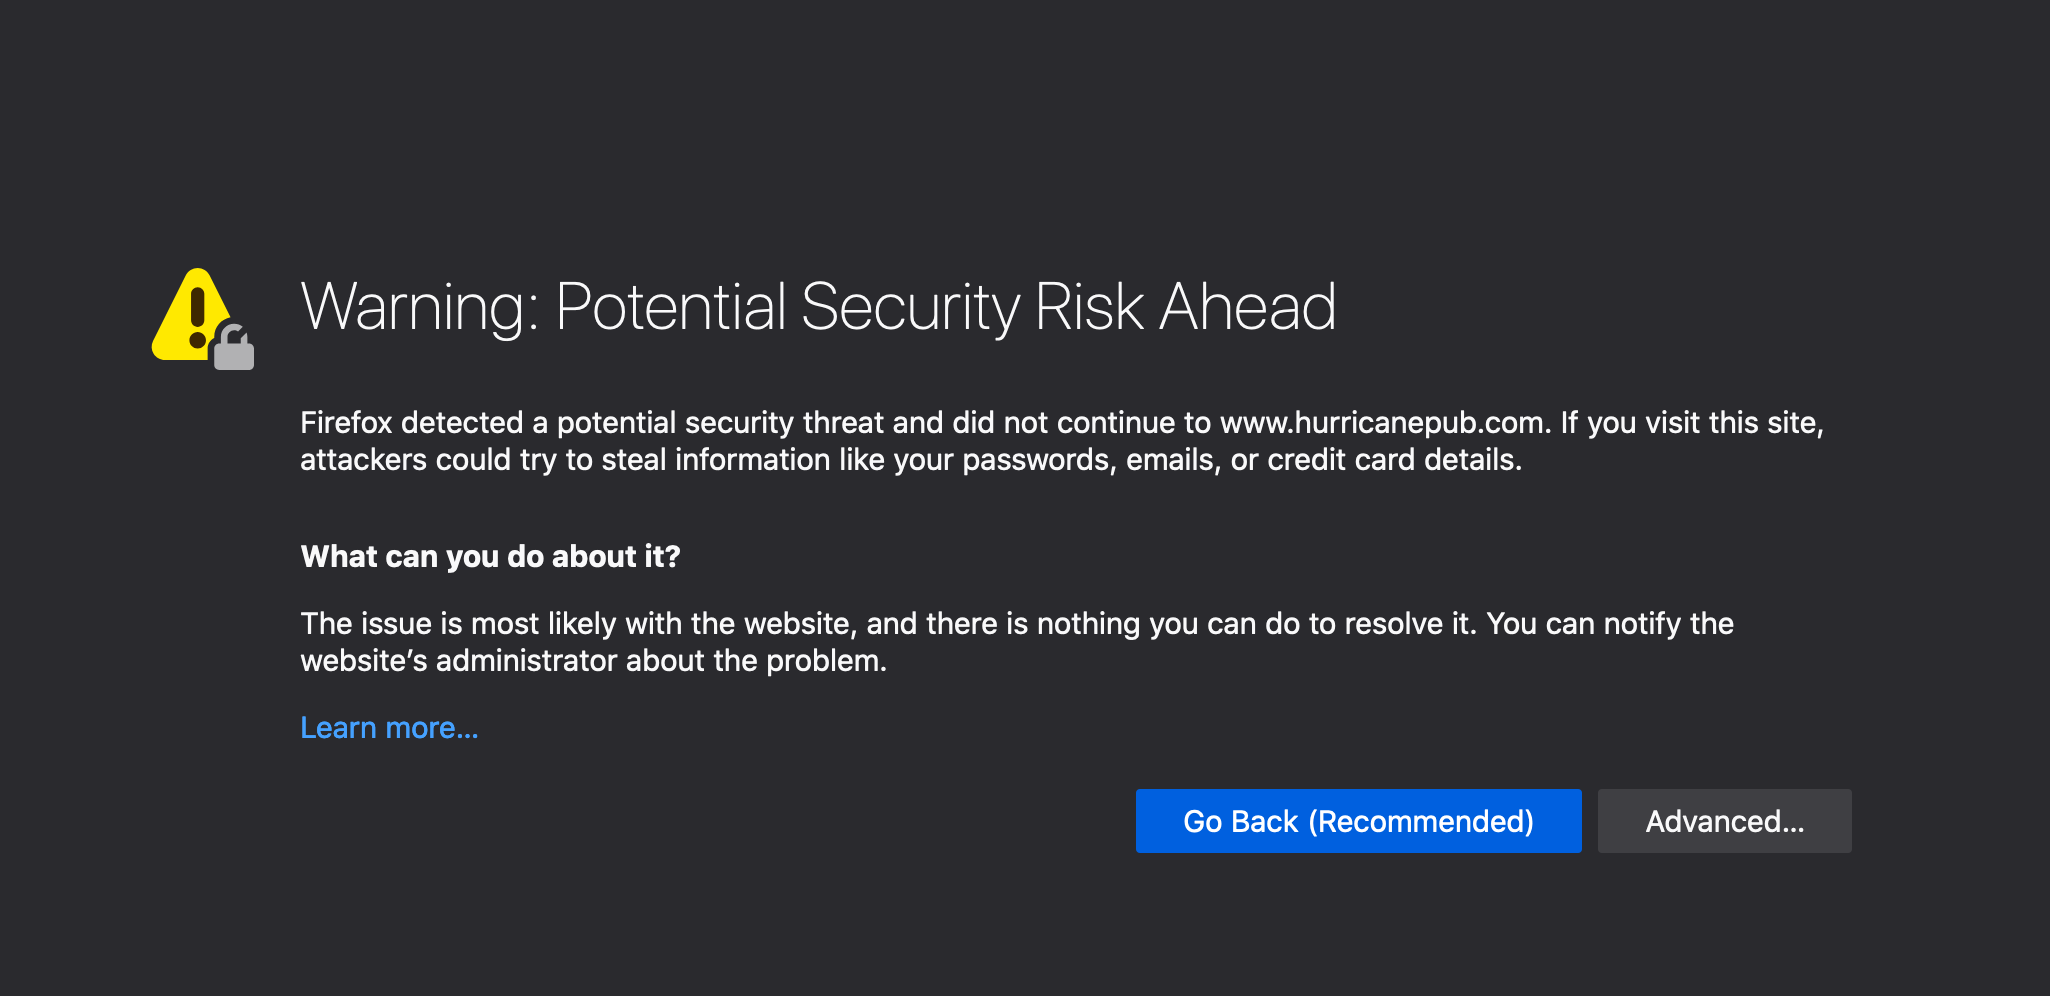This screenshot has height=996, width=2050.
Task: Open the Learn more… link
Action: (x=389, y=728)
